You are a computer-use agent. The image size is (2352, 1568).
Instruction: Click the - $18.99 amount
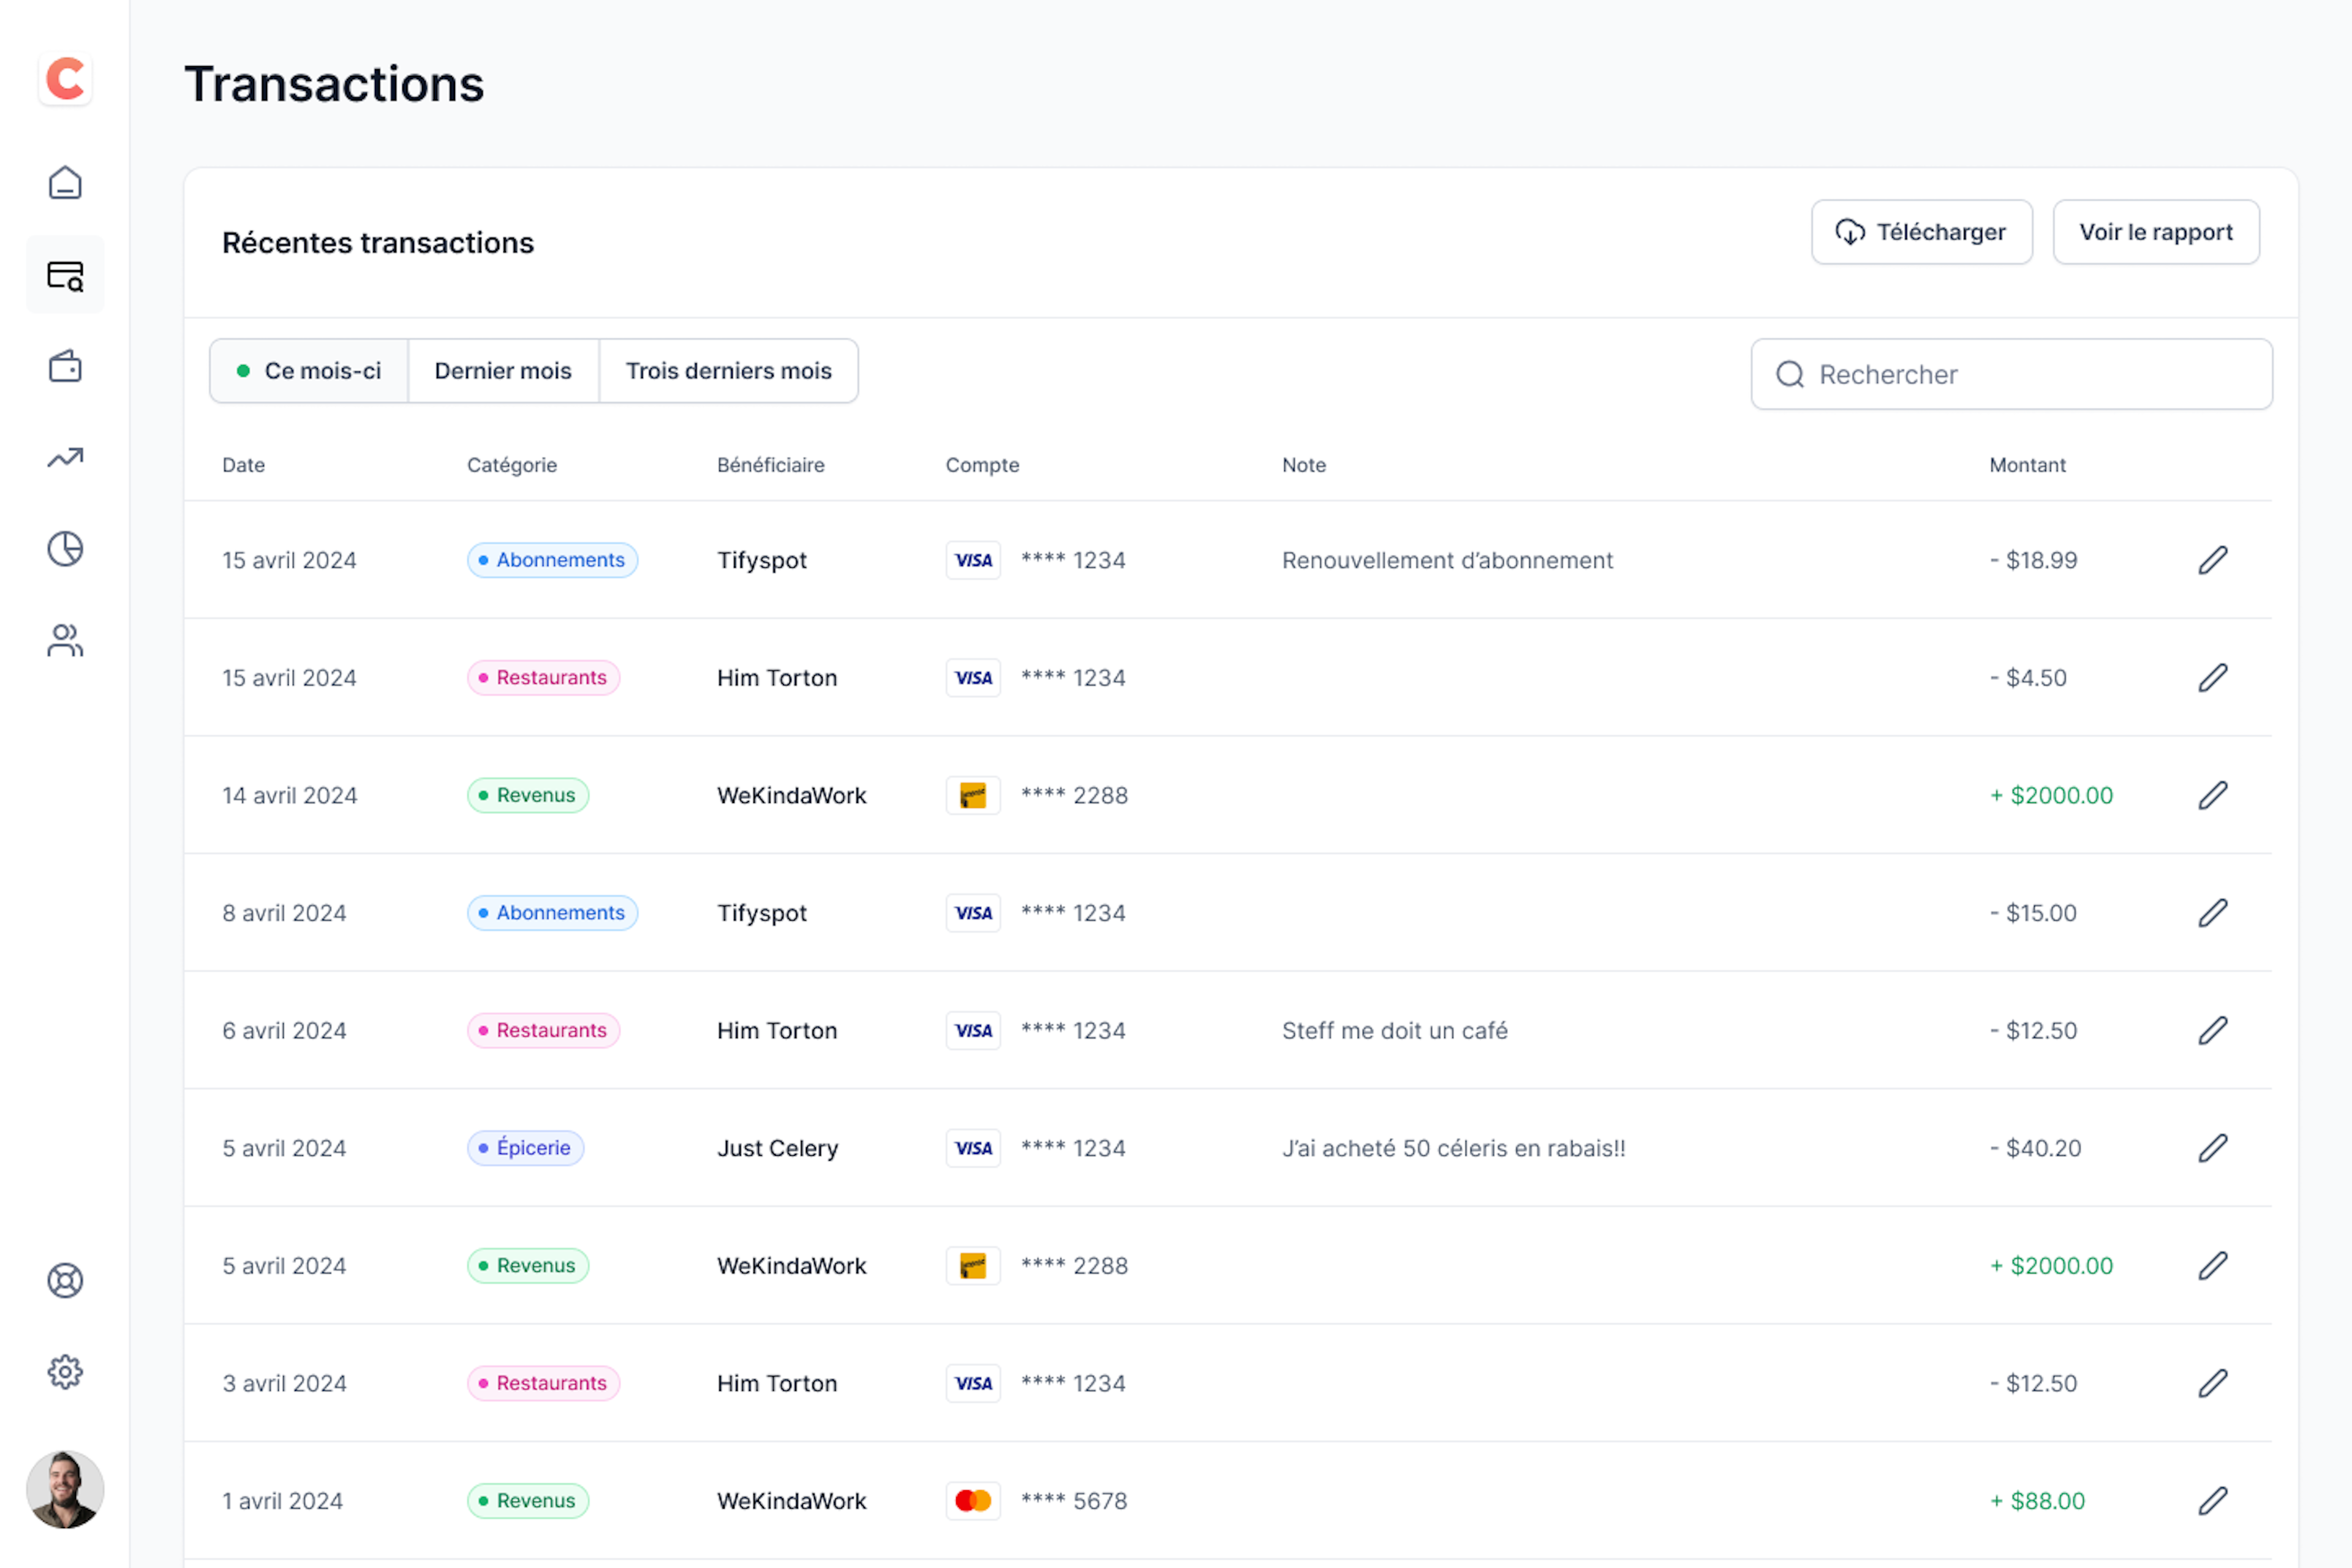click(2033, 560)
